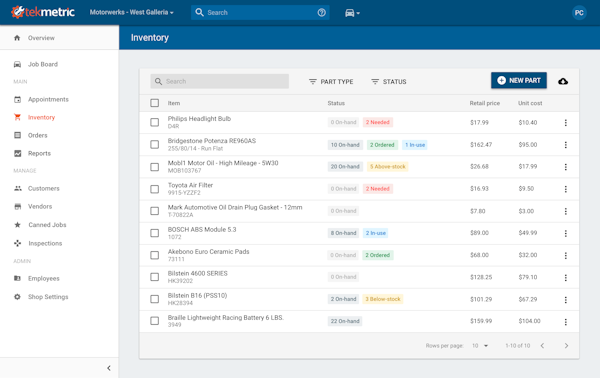Open the help icon in top search bar
This screenshot has height=378, width=600.
click(321, 13)
